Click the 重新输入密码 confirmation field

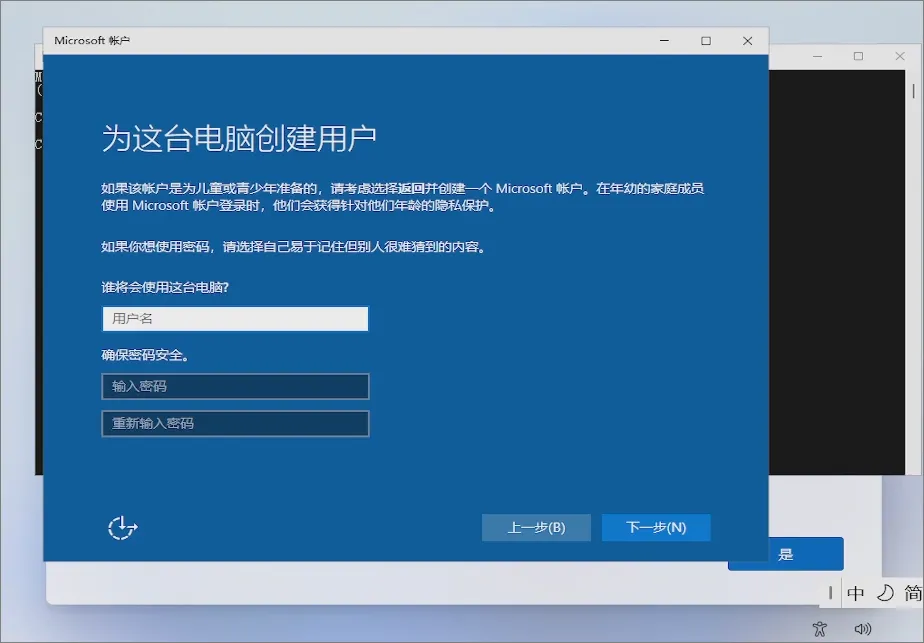point(235,423)
